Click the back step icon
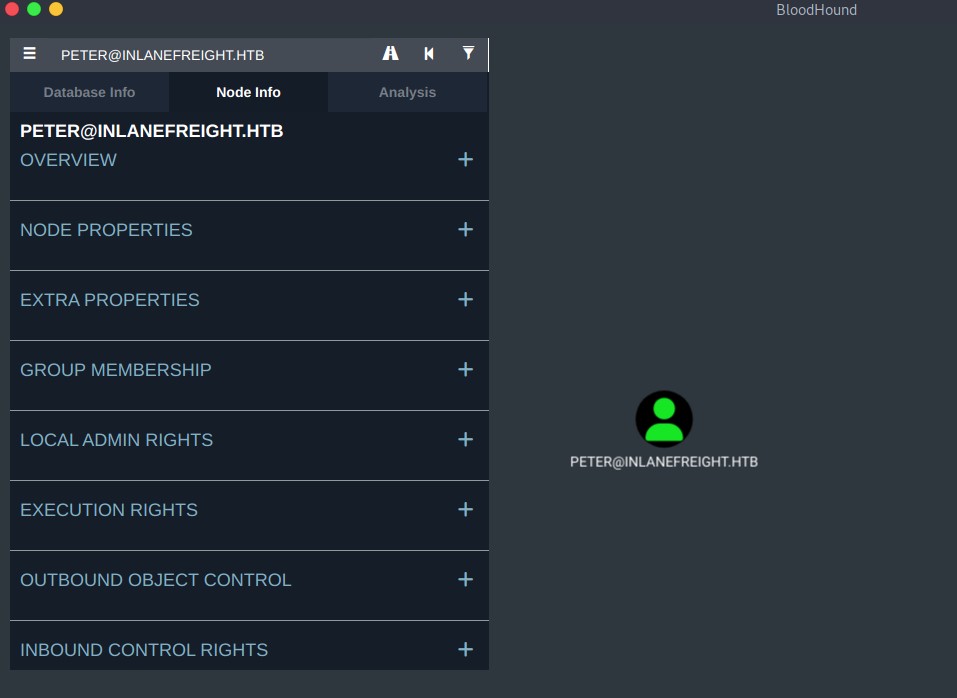This screenshot has height=698, width=957. click(429, 54)
